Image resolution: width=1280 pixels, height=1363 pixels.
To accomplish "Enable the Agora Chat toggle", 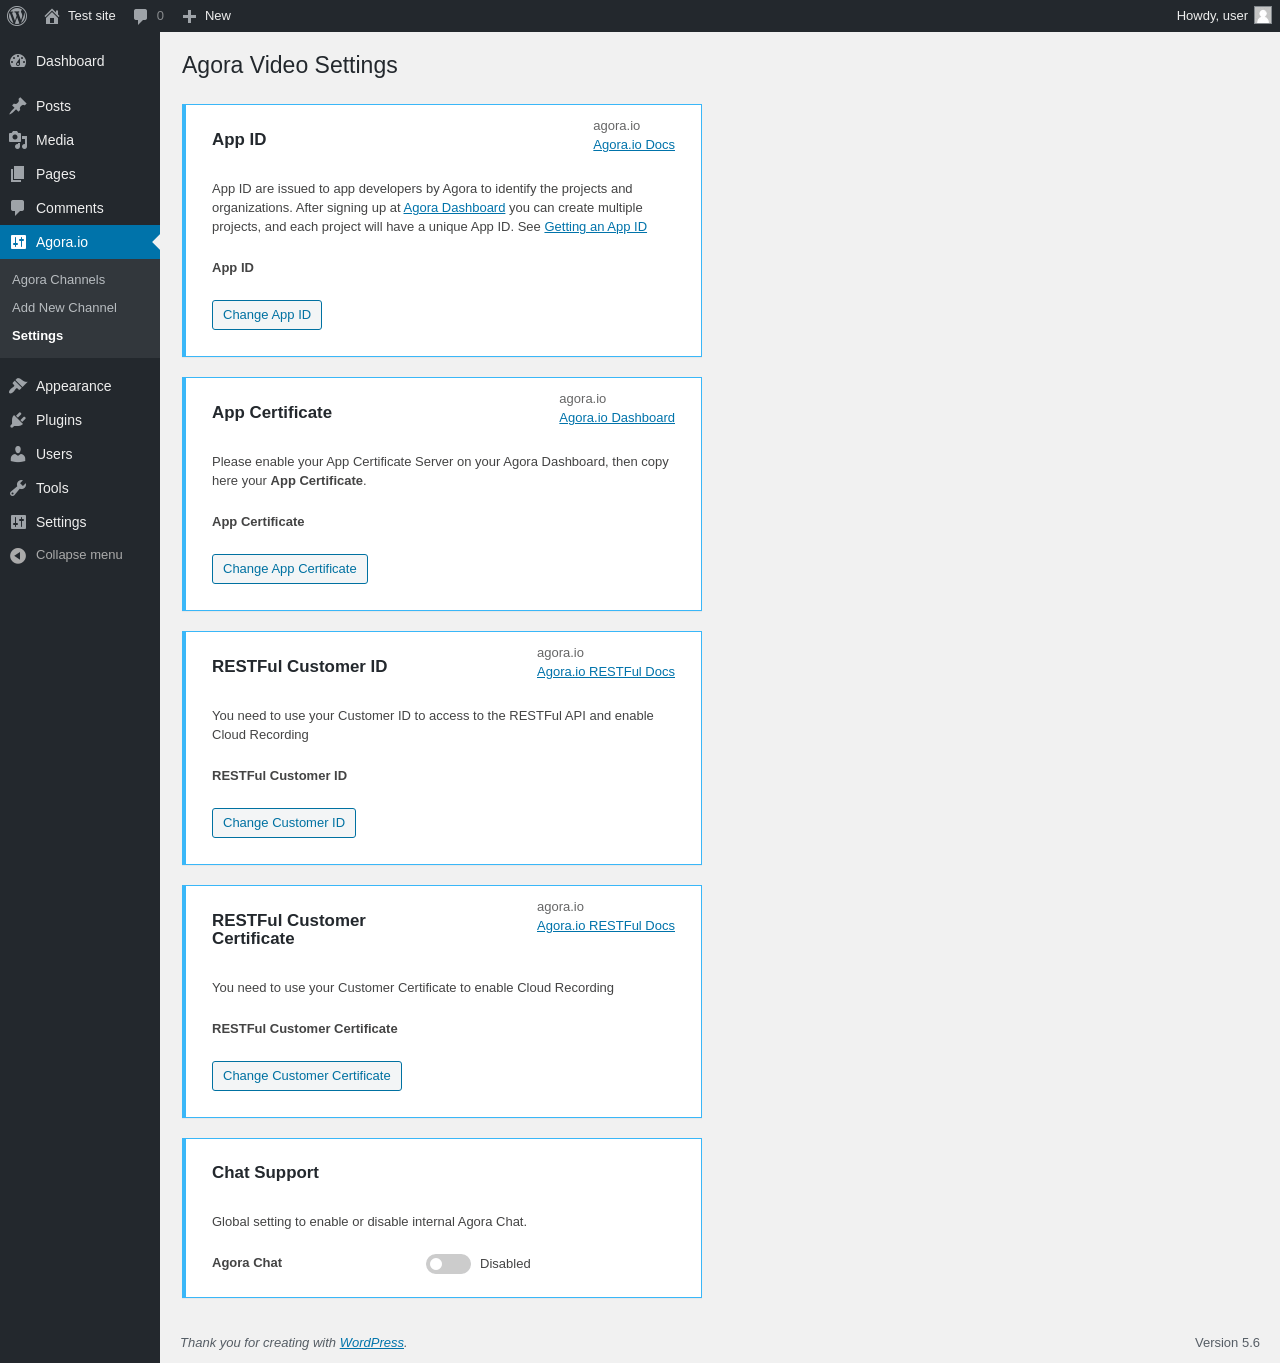I will 448,1264.
